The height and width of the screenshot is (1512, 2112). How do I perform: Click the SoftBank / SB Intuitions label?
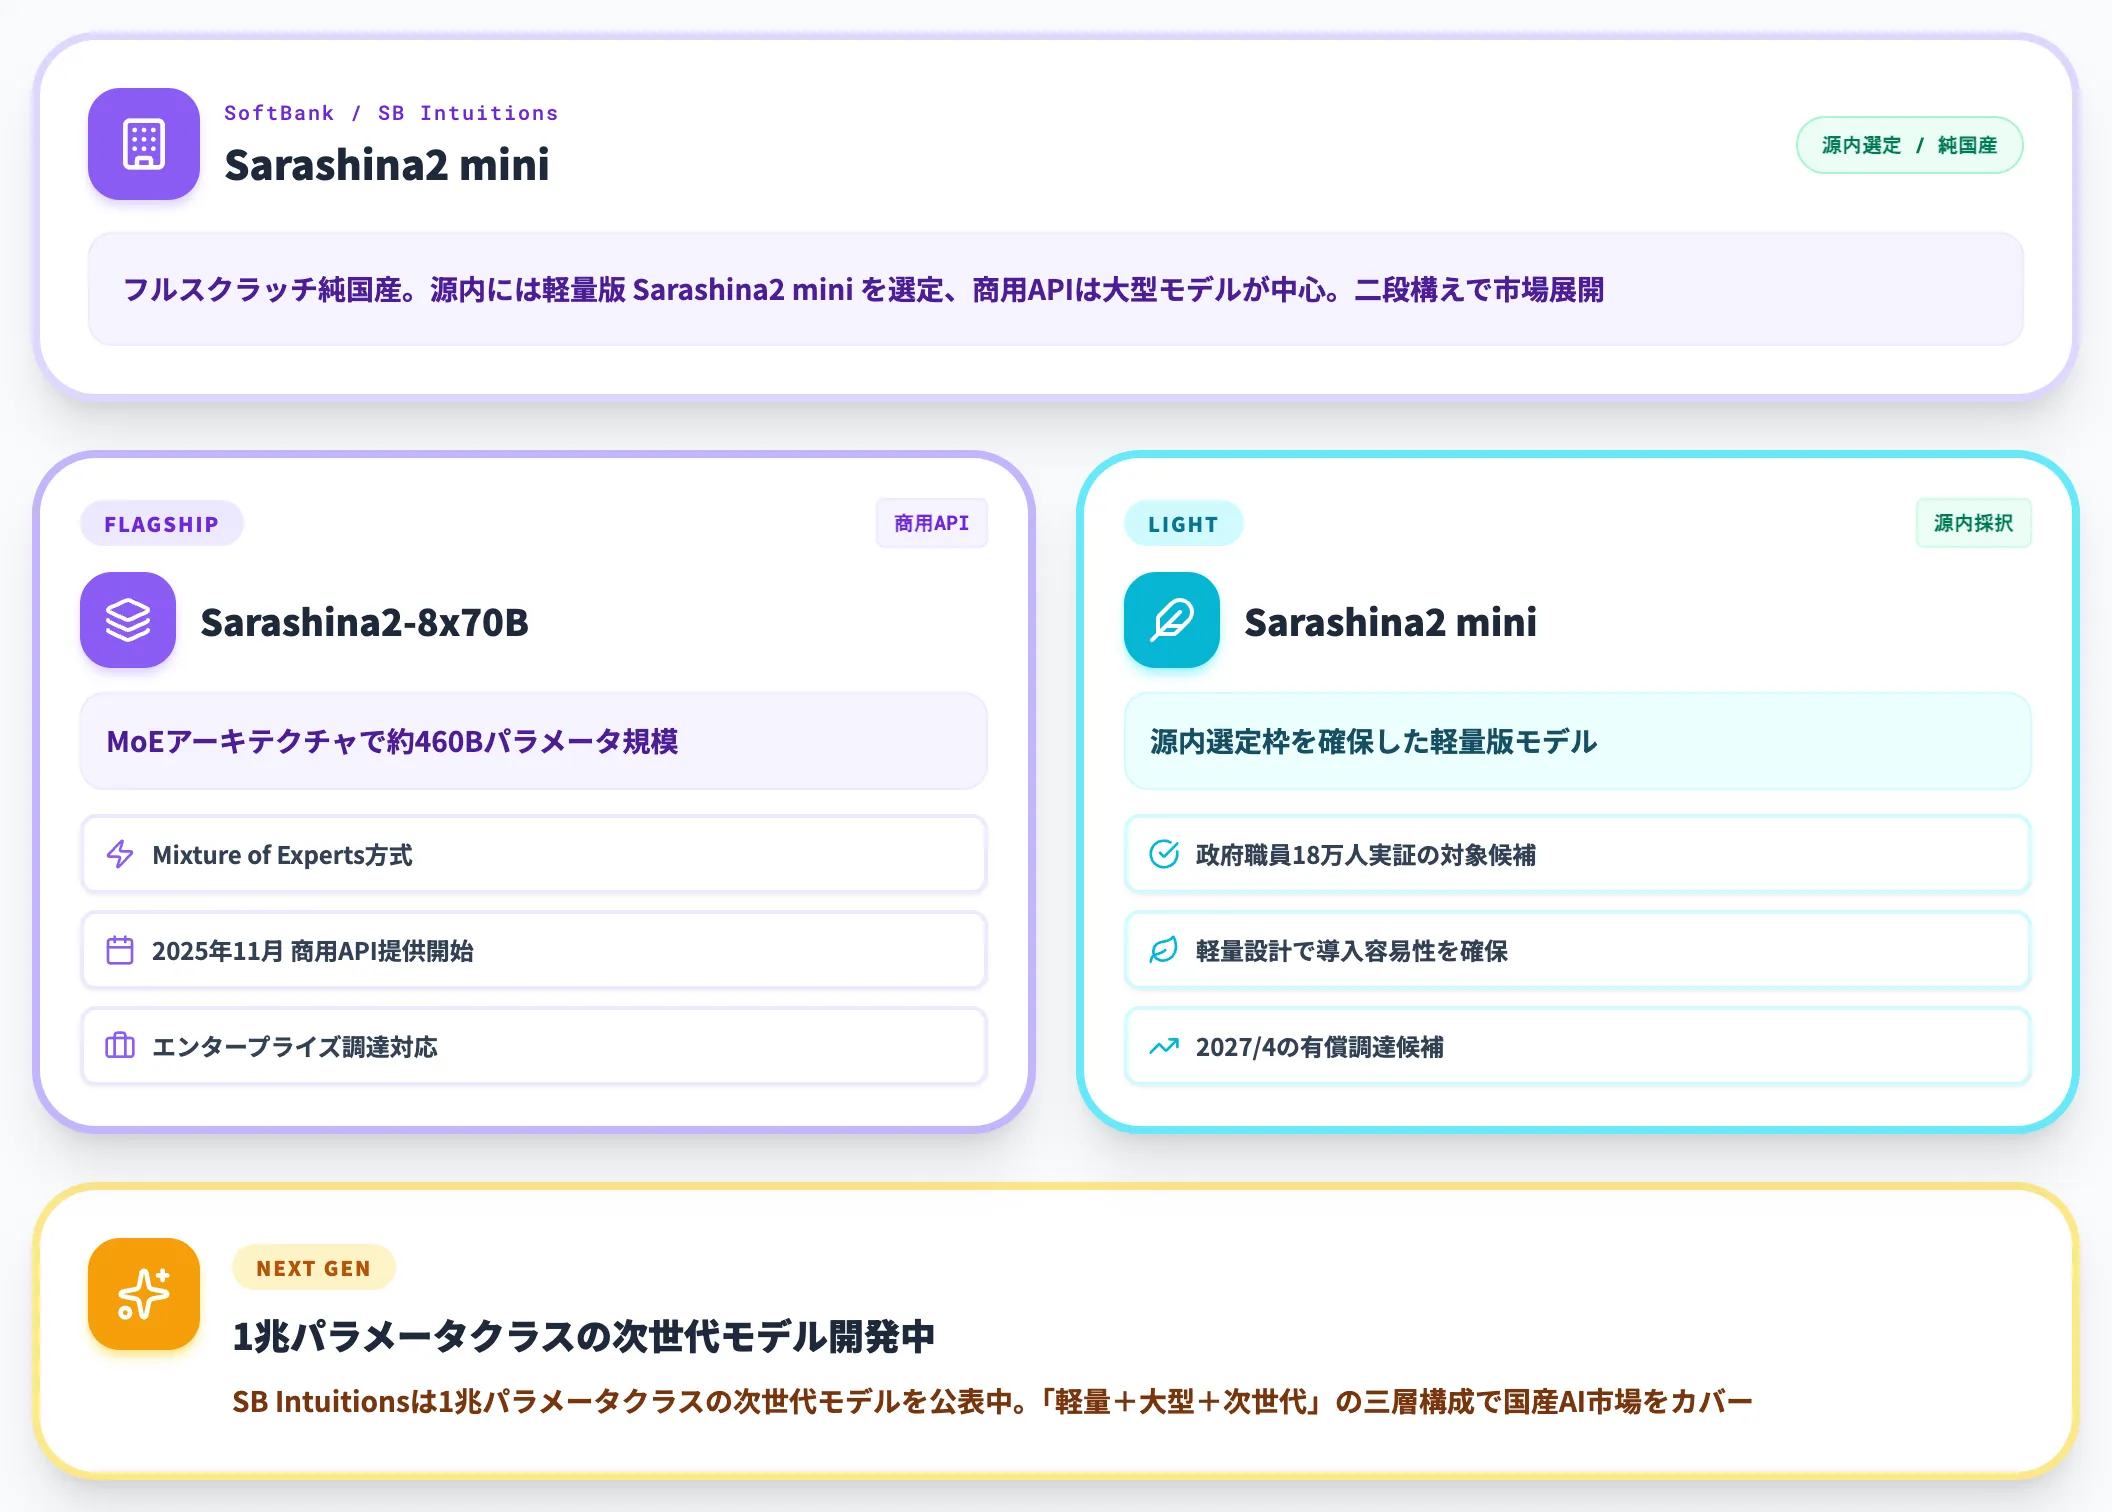pos(391,113)
